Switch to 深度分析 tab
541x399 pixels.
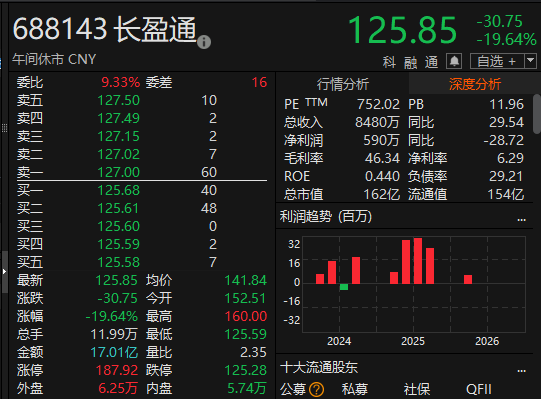coord(474,84)
